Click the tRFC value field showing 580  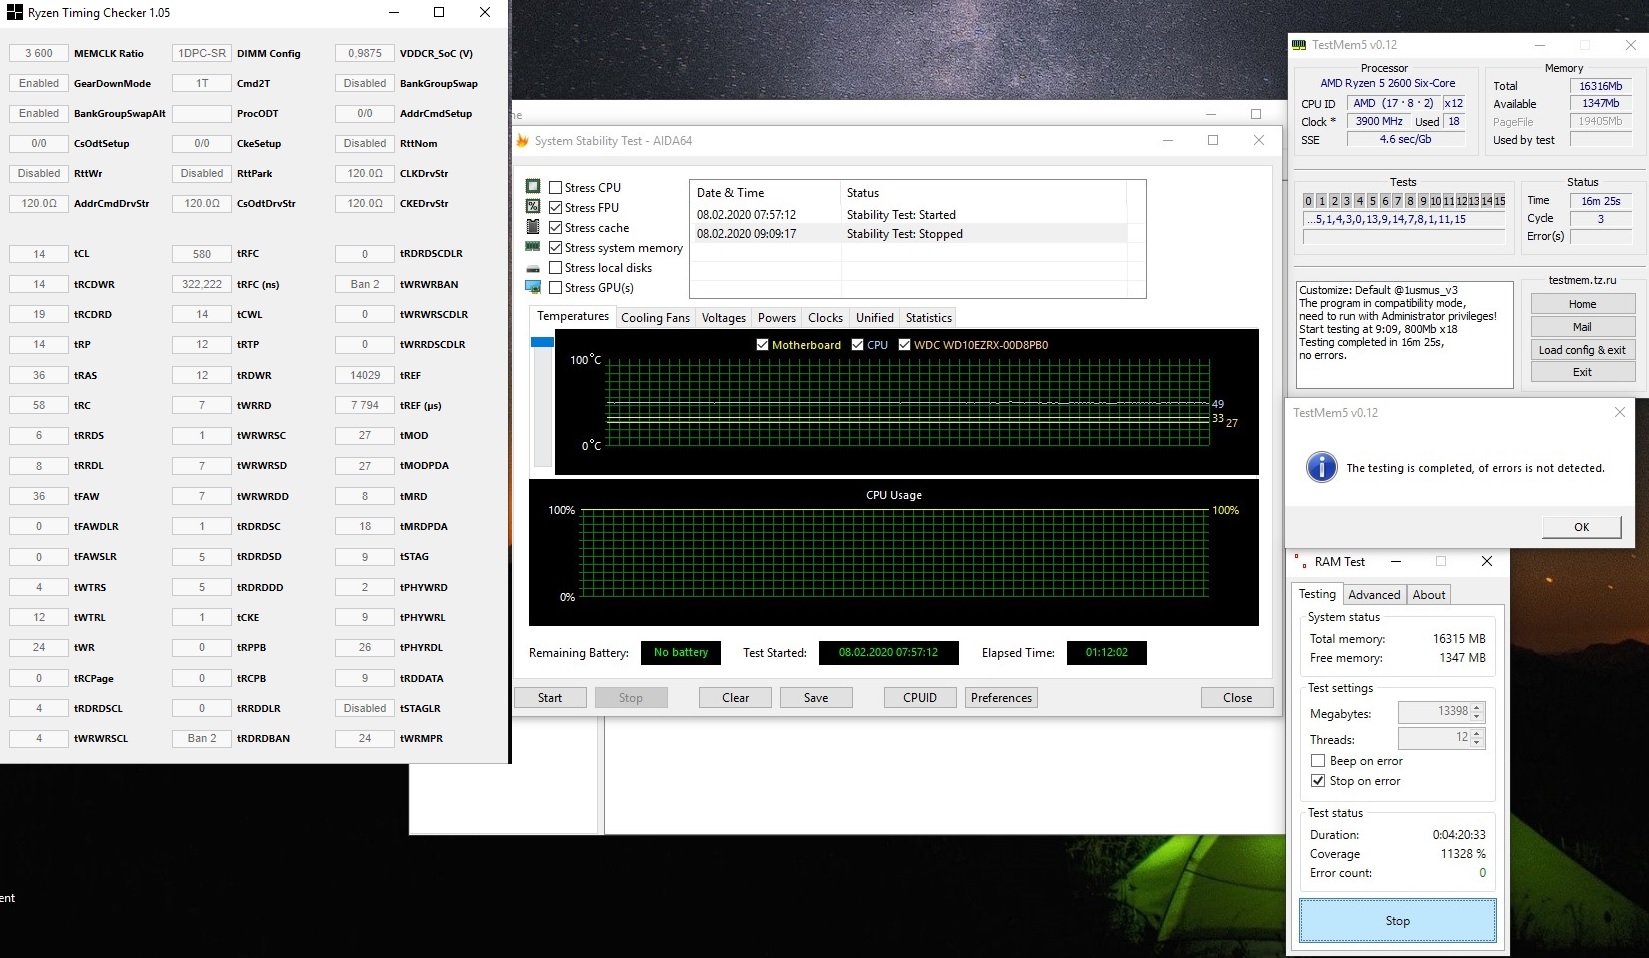(x=202, y=254)
